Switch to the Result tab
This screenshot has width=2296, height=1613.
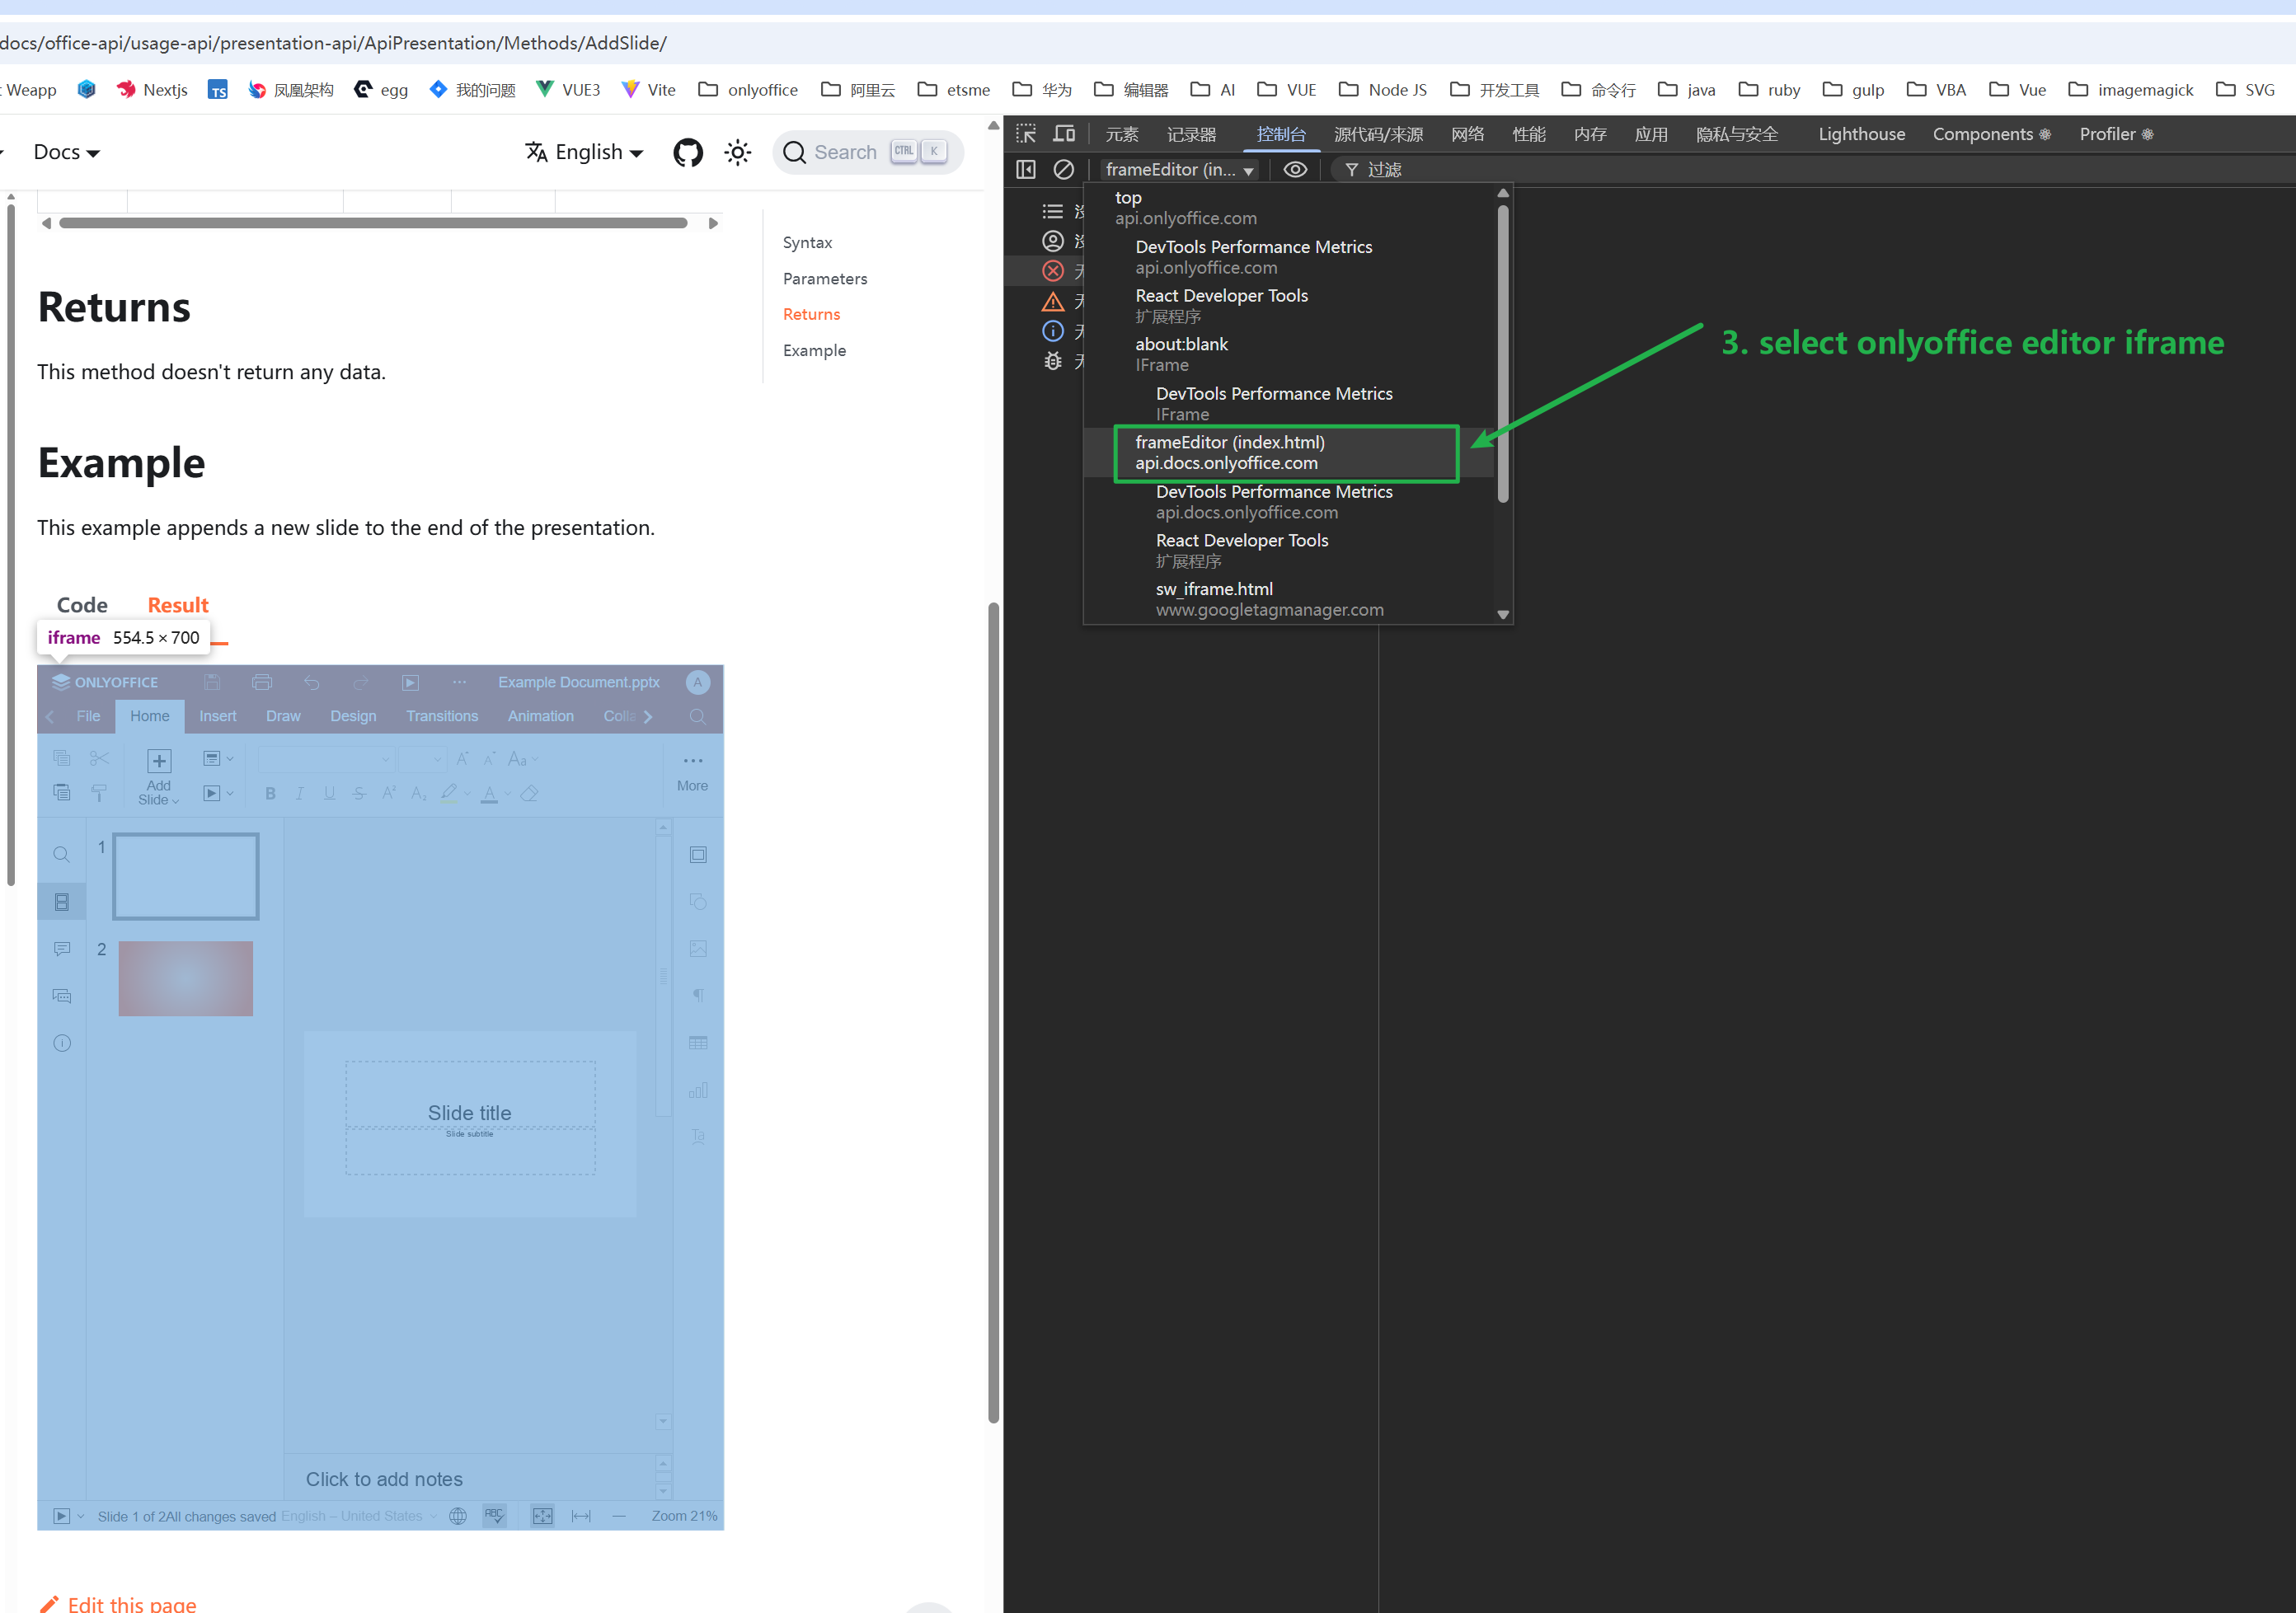coord(178,605)
